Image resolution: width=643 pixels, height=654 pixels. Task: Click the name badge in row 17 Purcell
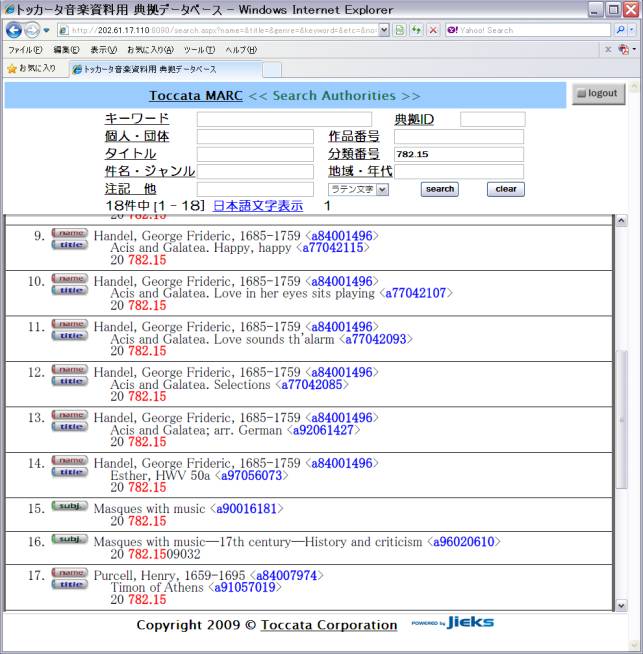tap(70, 573)
